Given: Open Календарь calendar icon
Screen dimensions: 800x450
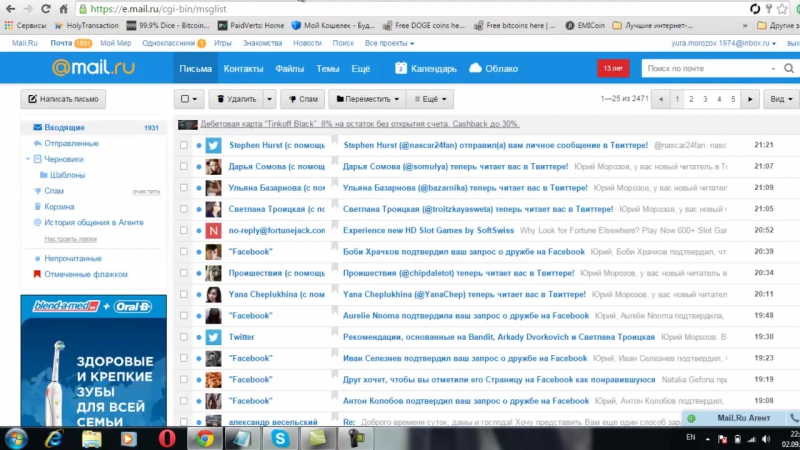Looking at the screenshot, I should pos(401,68).
